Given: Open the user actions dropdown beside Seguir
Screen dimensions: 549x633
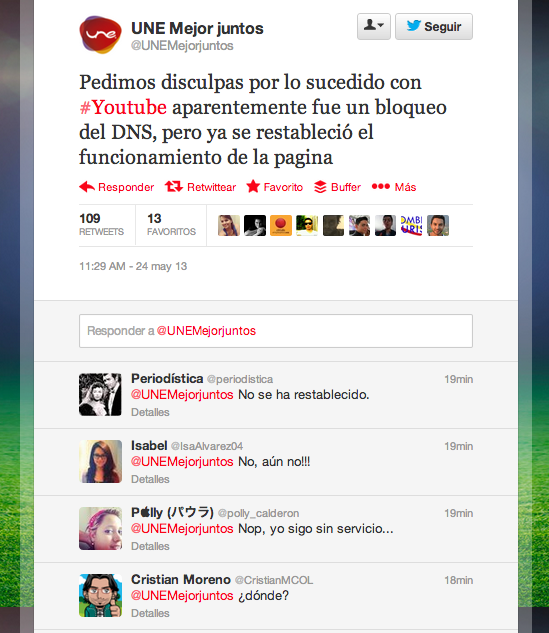Looking at the screenshot, I should pyautogui.click(x=373, y=26).
